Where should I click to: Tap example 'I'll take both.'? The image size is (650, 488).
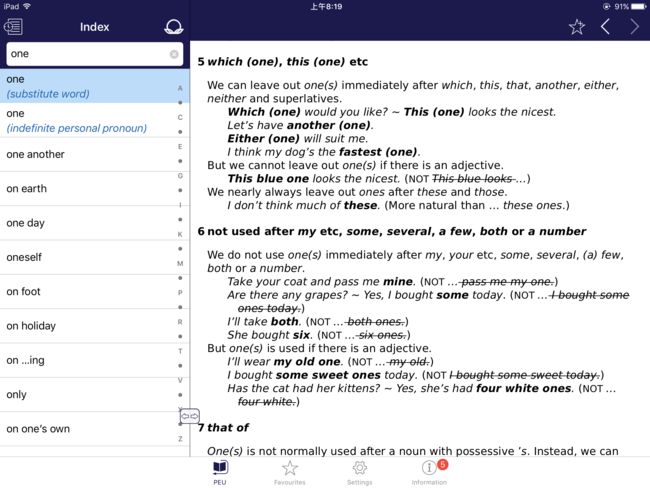point(263,321)
